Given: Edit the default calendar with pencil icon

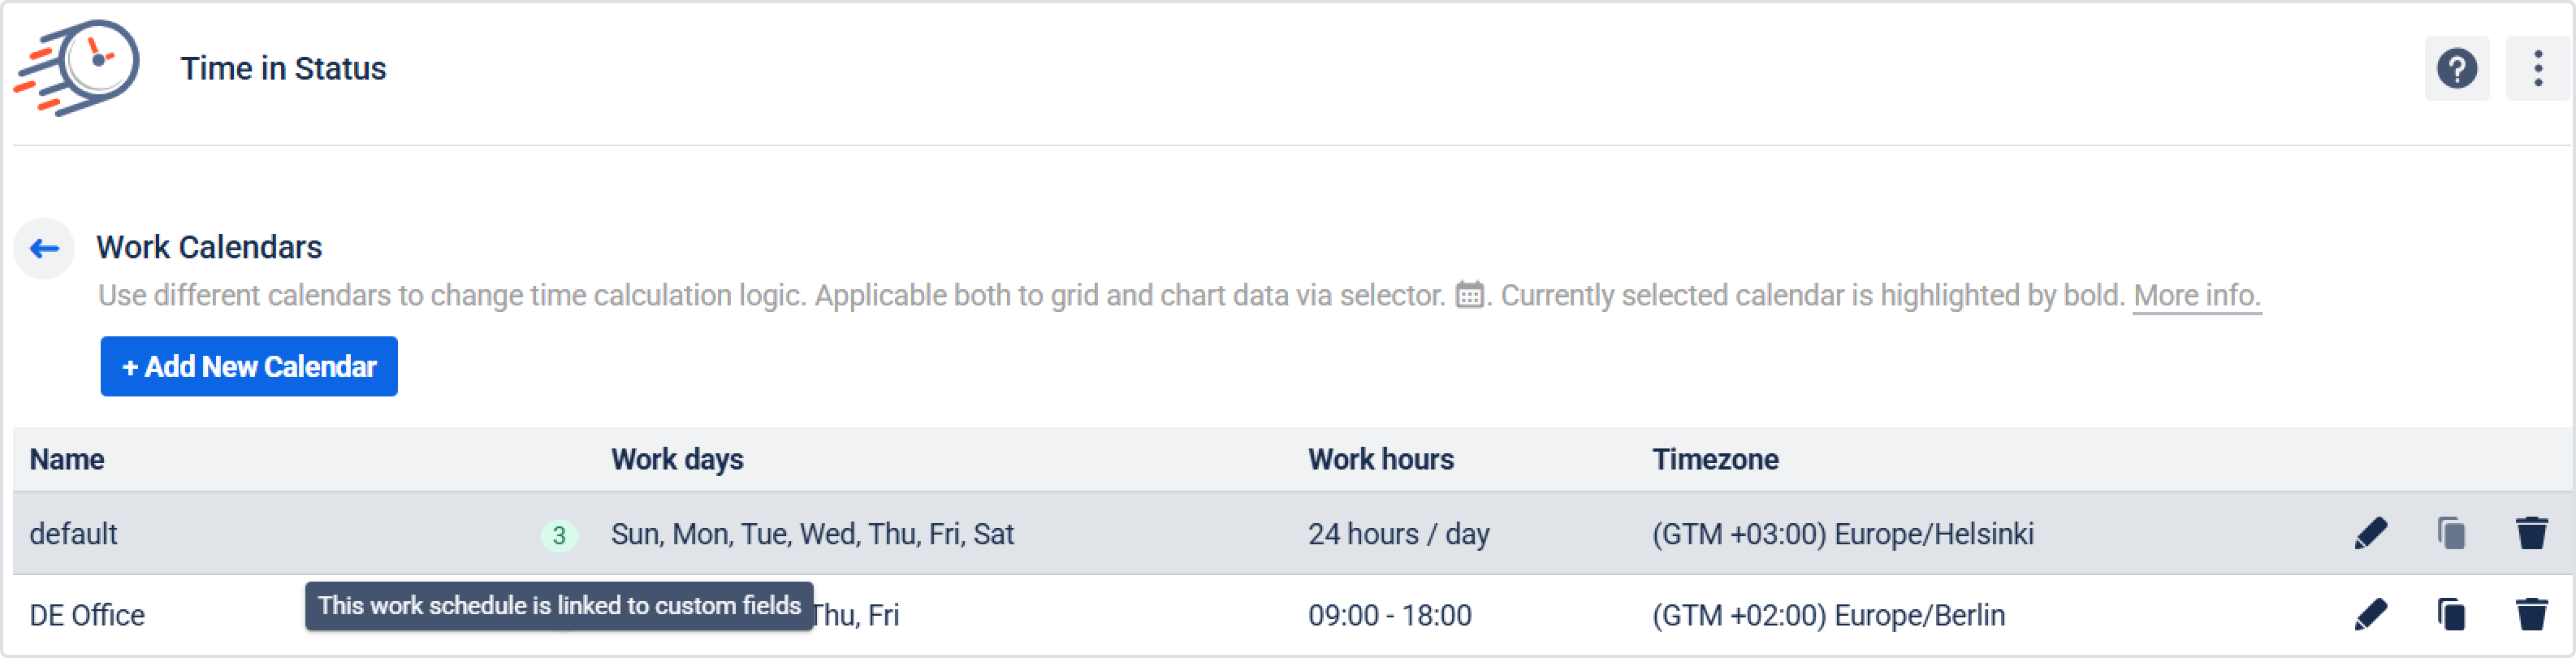Looking at the screenshot, I should 2370,533.
